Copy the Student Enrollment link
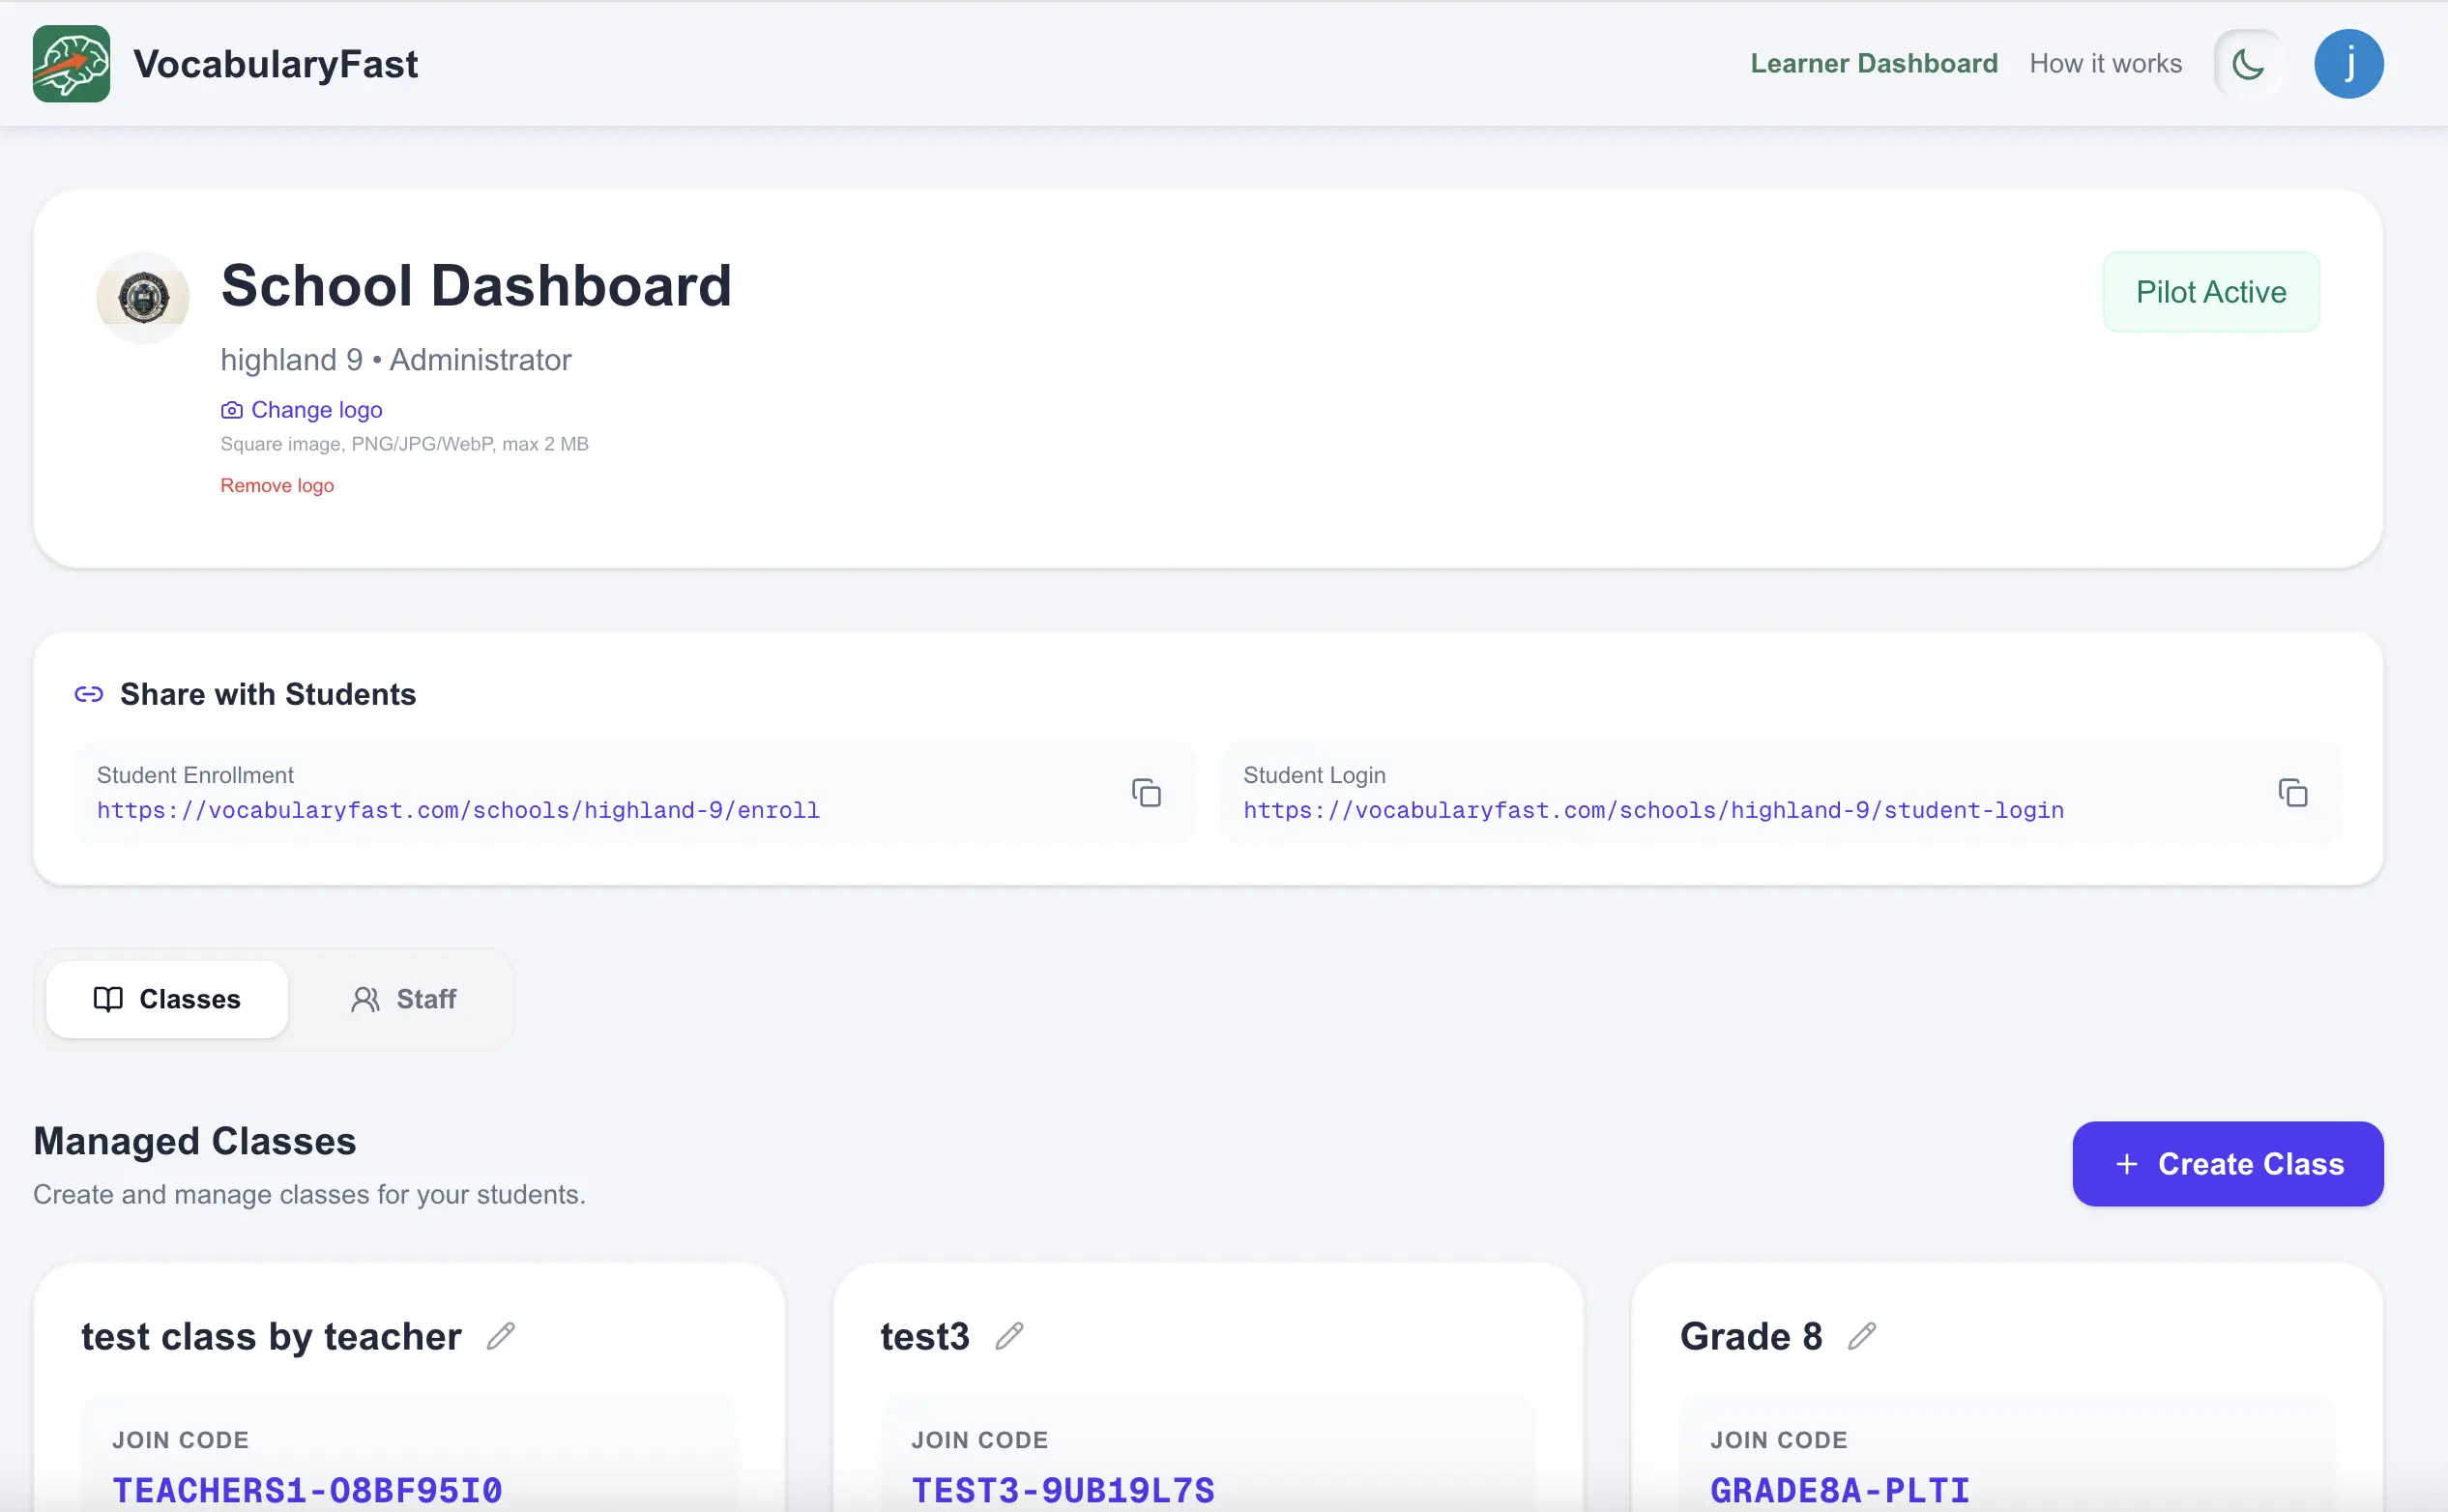 [x=1146, y=792]
